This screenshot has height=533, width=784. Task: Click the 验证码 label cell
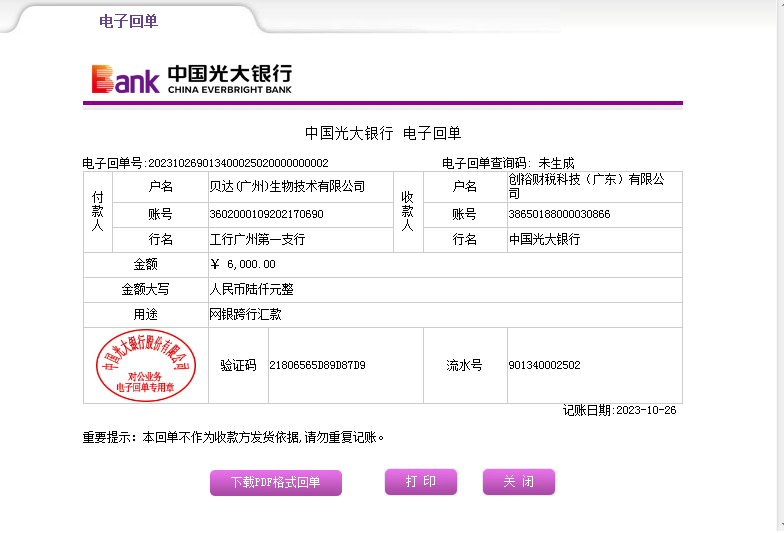pos(238,366)
